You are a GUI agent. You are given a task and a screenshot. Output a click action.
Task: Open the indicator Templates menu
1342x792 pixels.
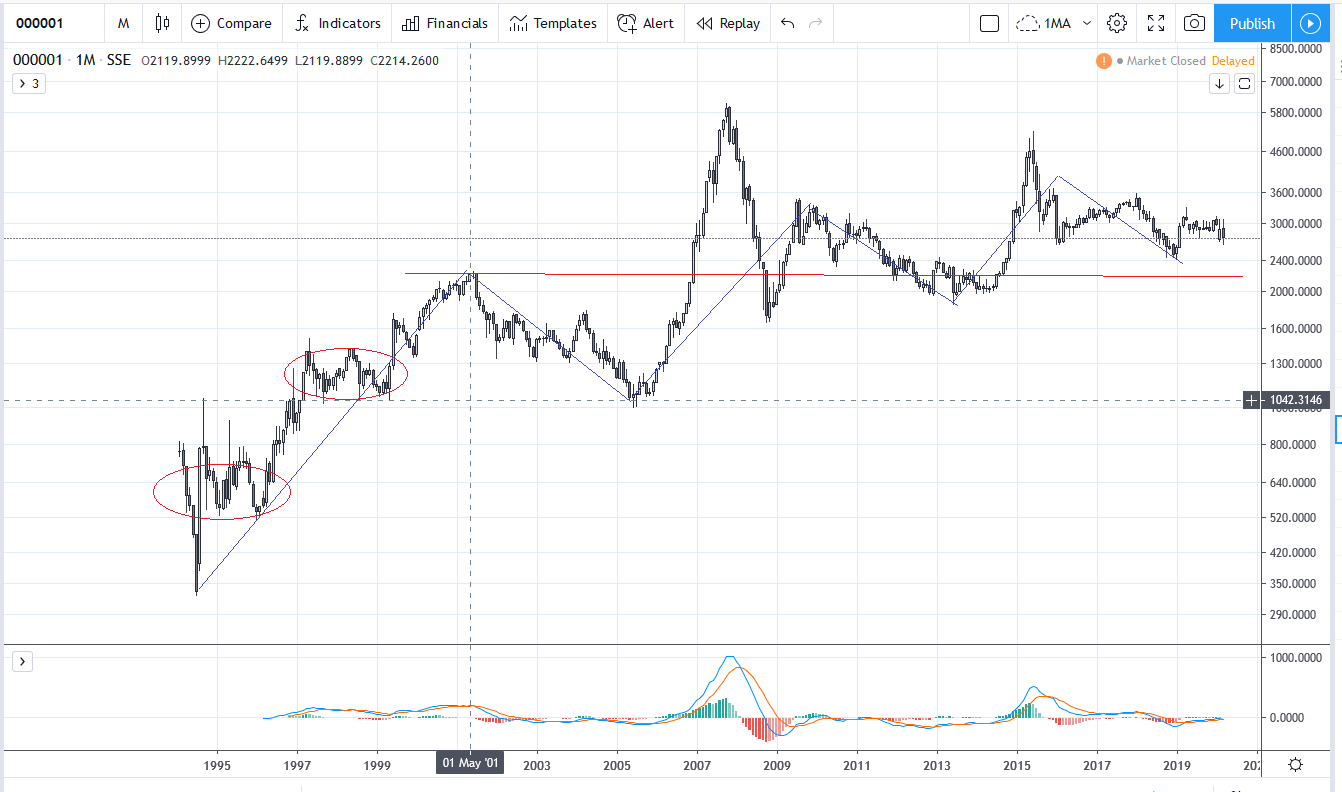click(517, 23)
